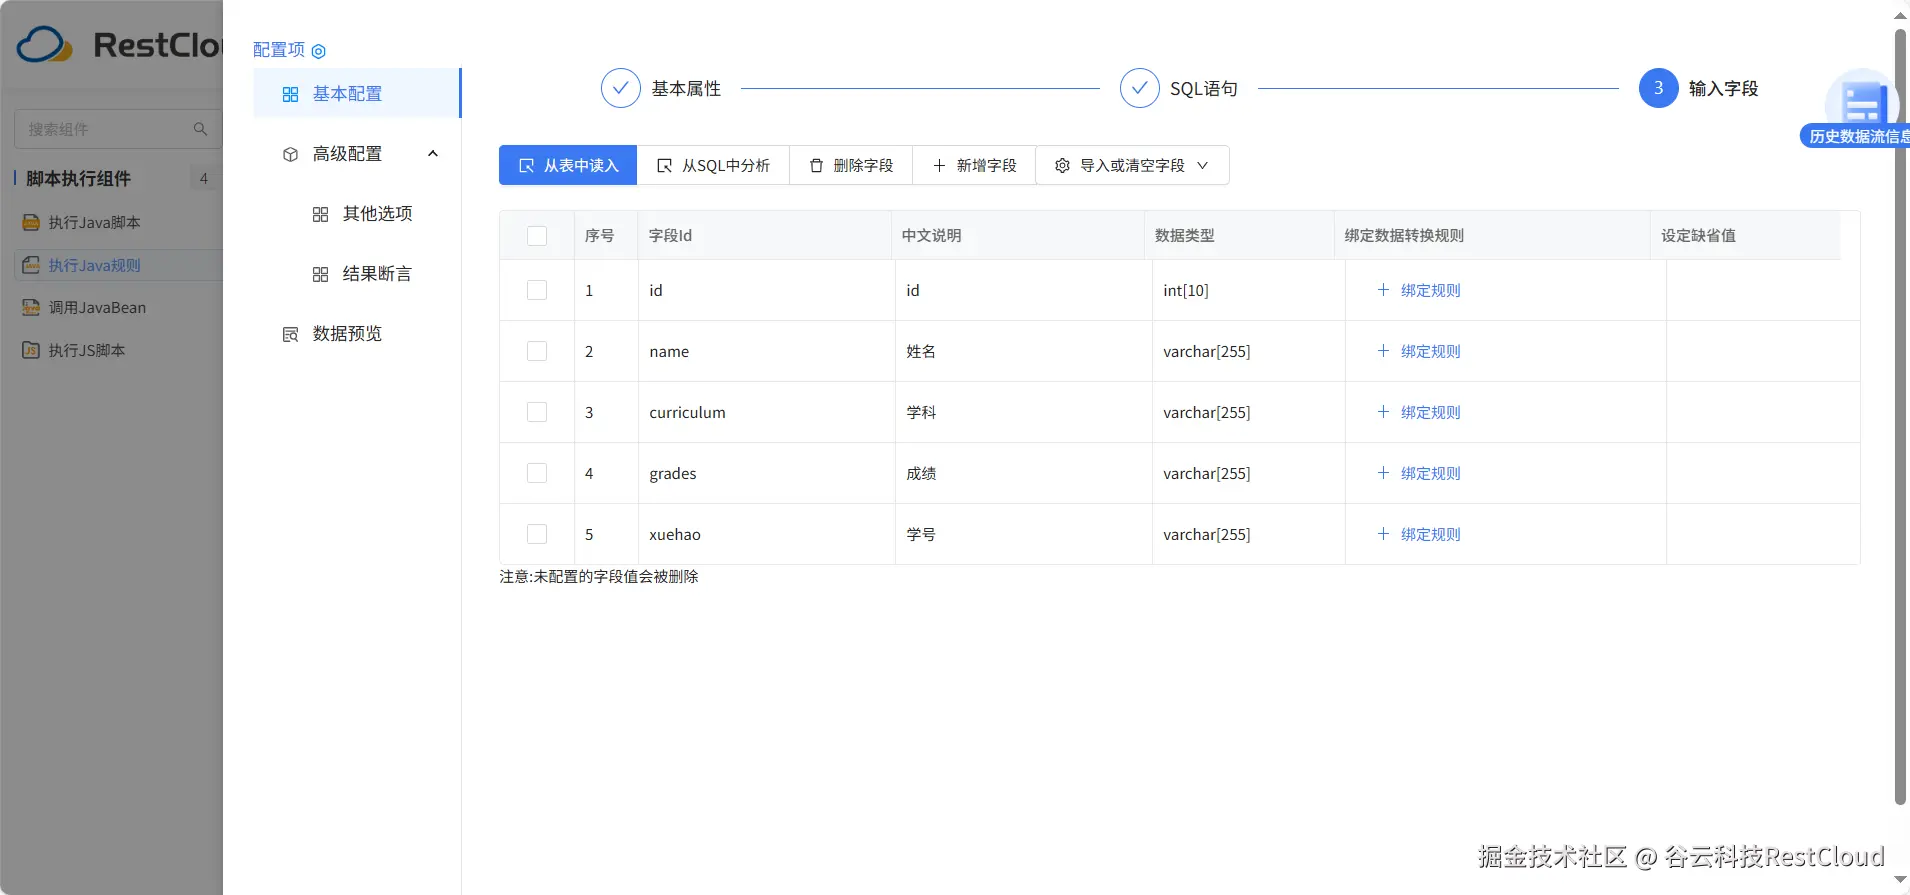The height and width of the screenshot is (895, 1910).
Task: Open the 其他选项 menu item
Action: [377, 214]
